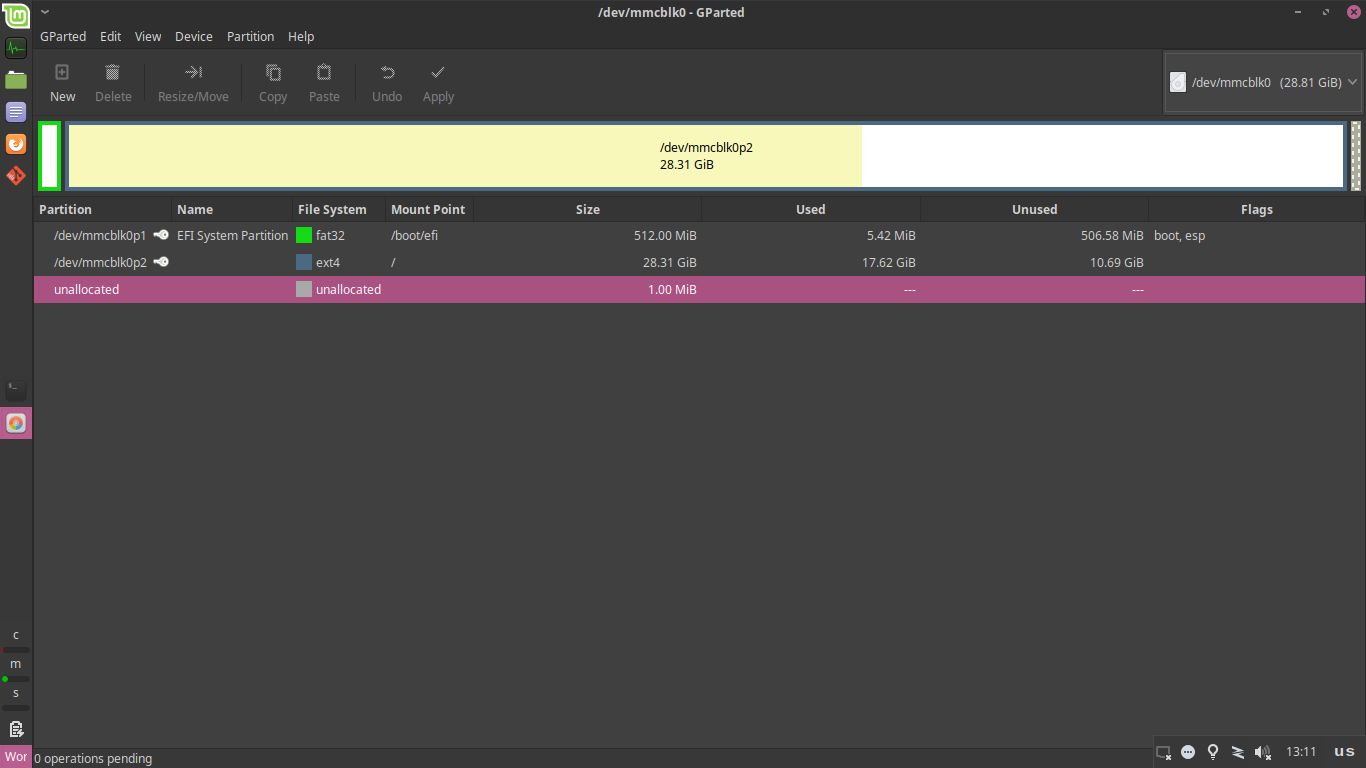Click the '1.00 MiB' size cell

click(673, 290)
